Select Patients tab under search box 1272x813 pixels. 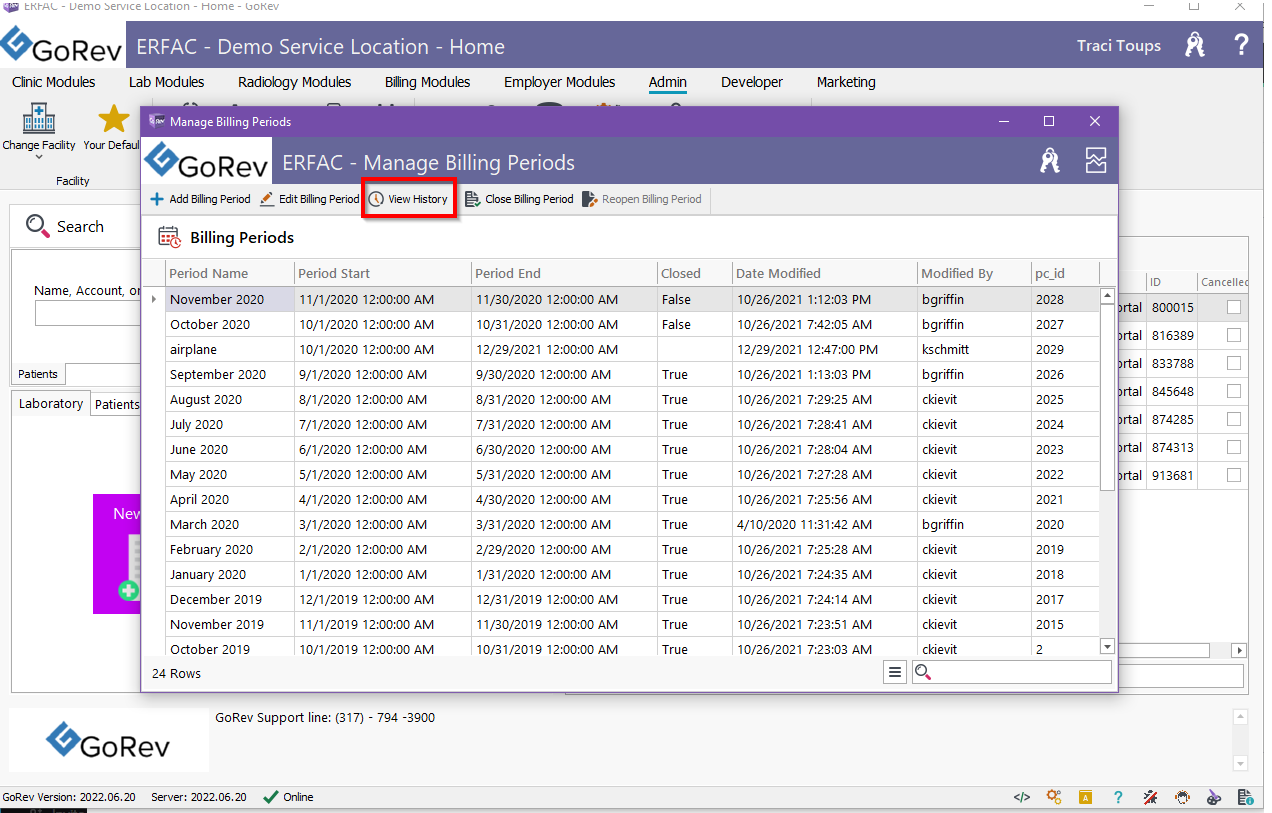pos(39,374)
